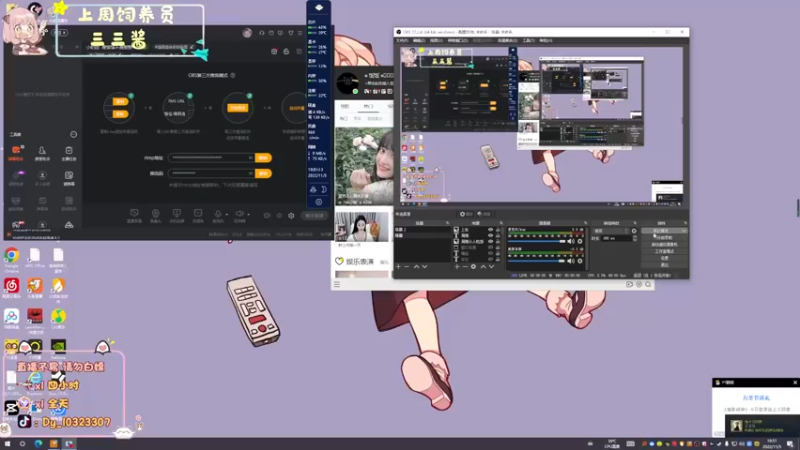Image resolution: width=800 pixels, height=450 pixels.
Task: Add a new source in OBS
Action: 457,267
